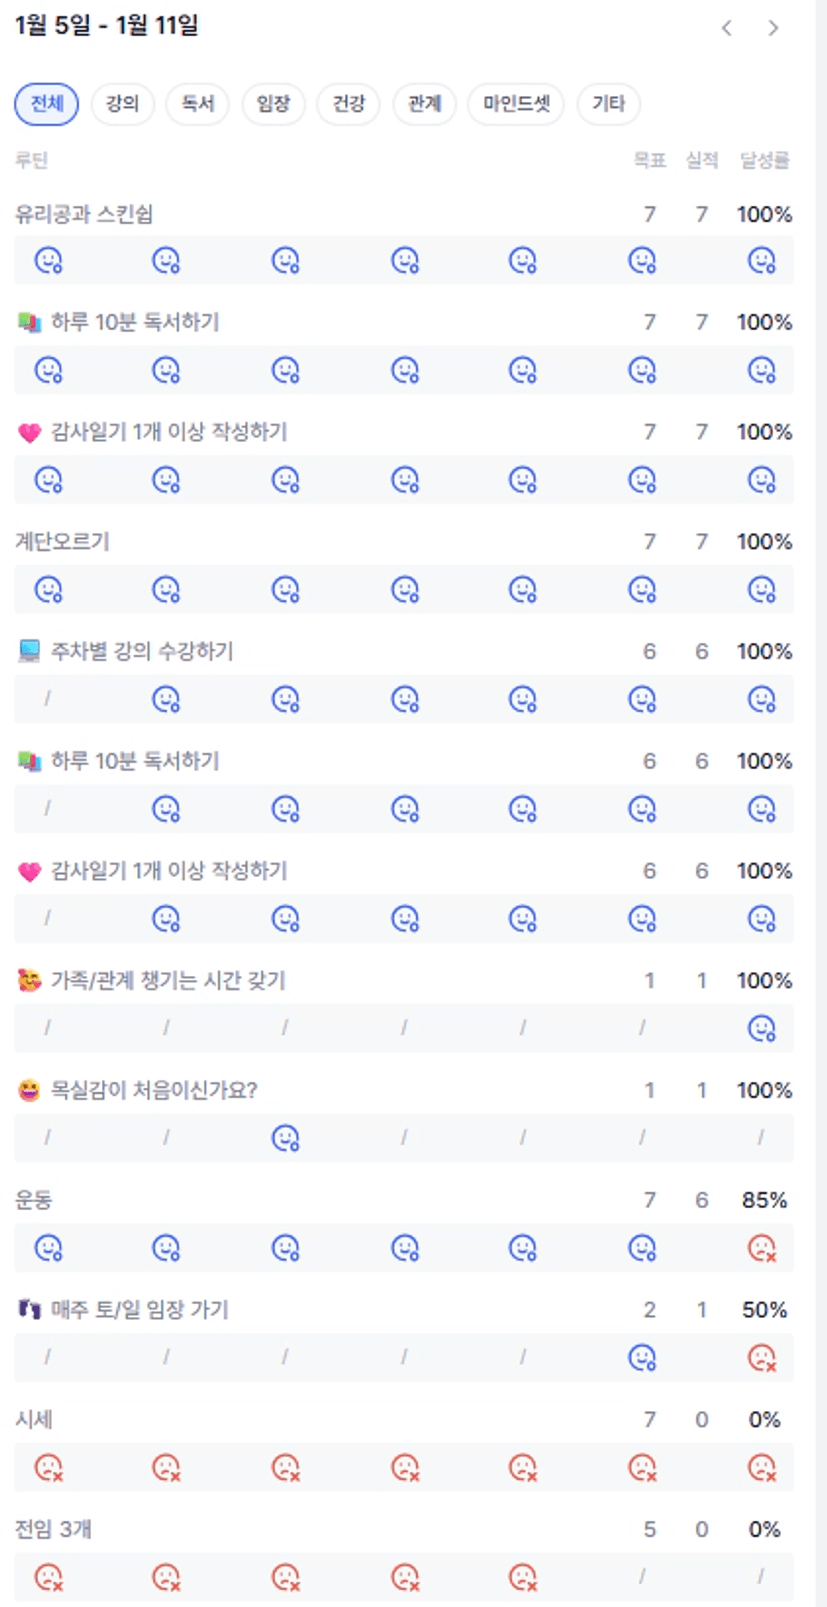Click smiley emoji beside 목실감이 처음이신가요?
The image size is (827, 1607).
(x=29, y=1091)
